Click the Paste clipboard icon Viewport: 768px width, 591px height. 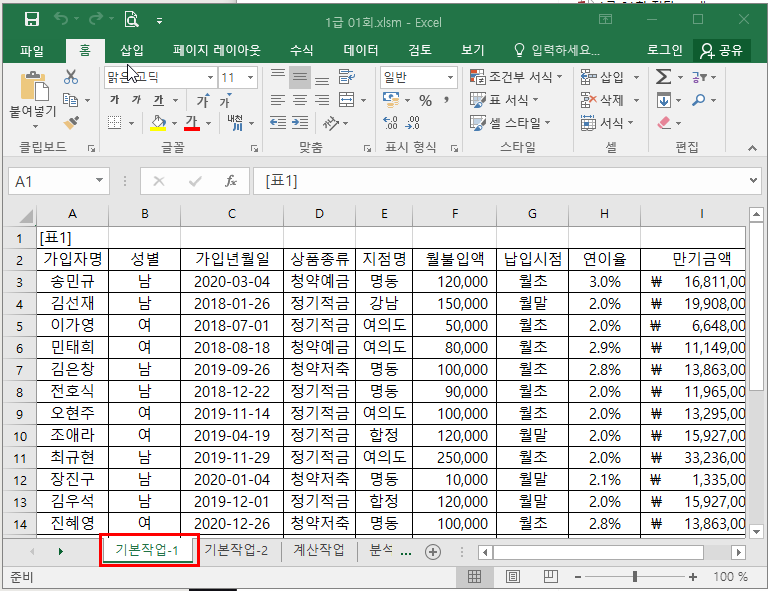pos(32,90)
